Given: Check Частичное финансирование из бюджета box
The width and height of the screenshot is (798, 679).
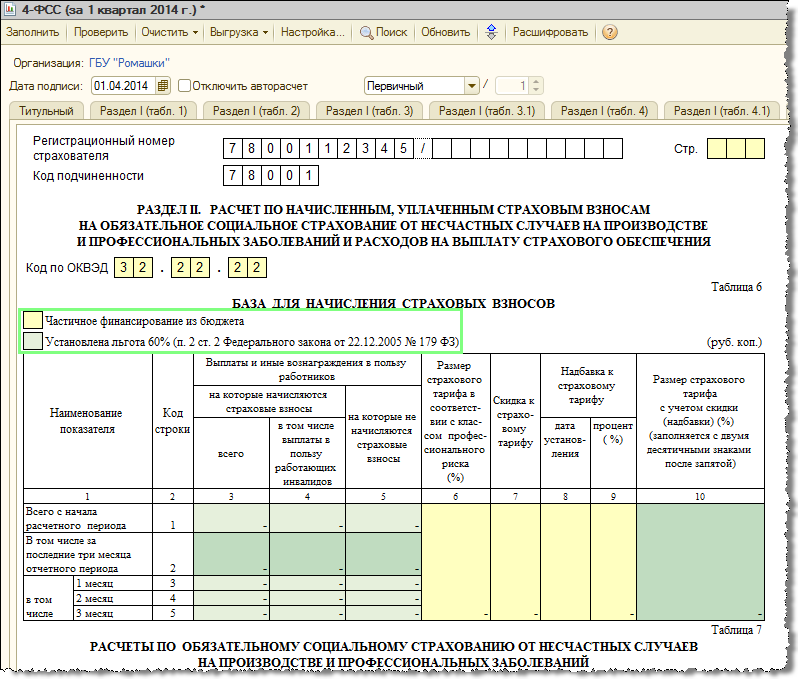Looking at the screenshot, I should pos(33,321).
